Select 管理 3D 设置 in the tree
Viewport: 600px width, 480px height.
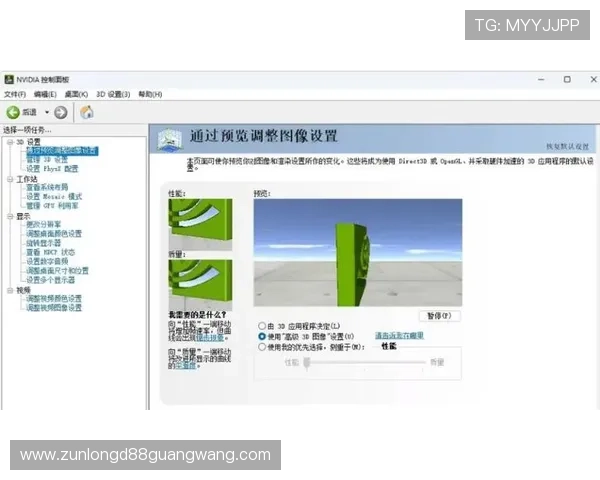(47, 160)
